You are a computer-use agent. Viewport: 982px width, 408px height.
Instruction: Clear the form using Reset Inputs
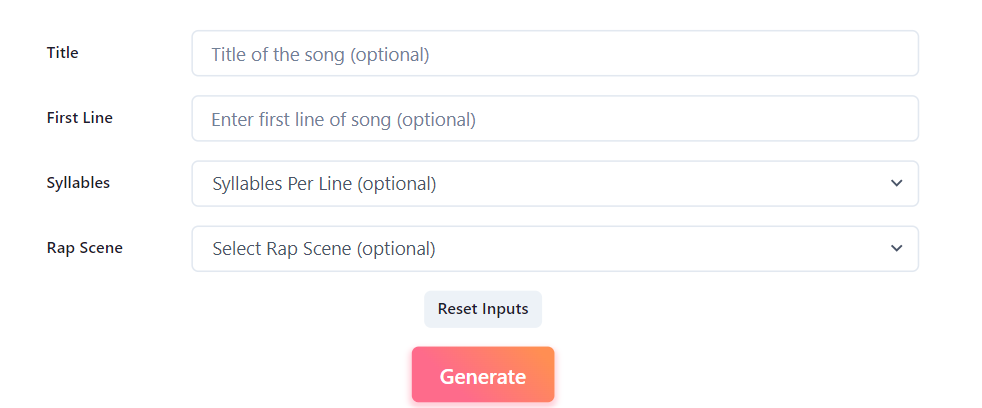[483, 309]
